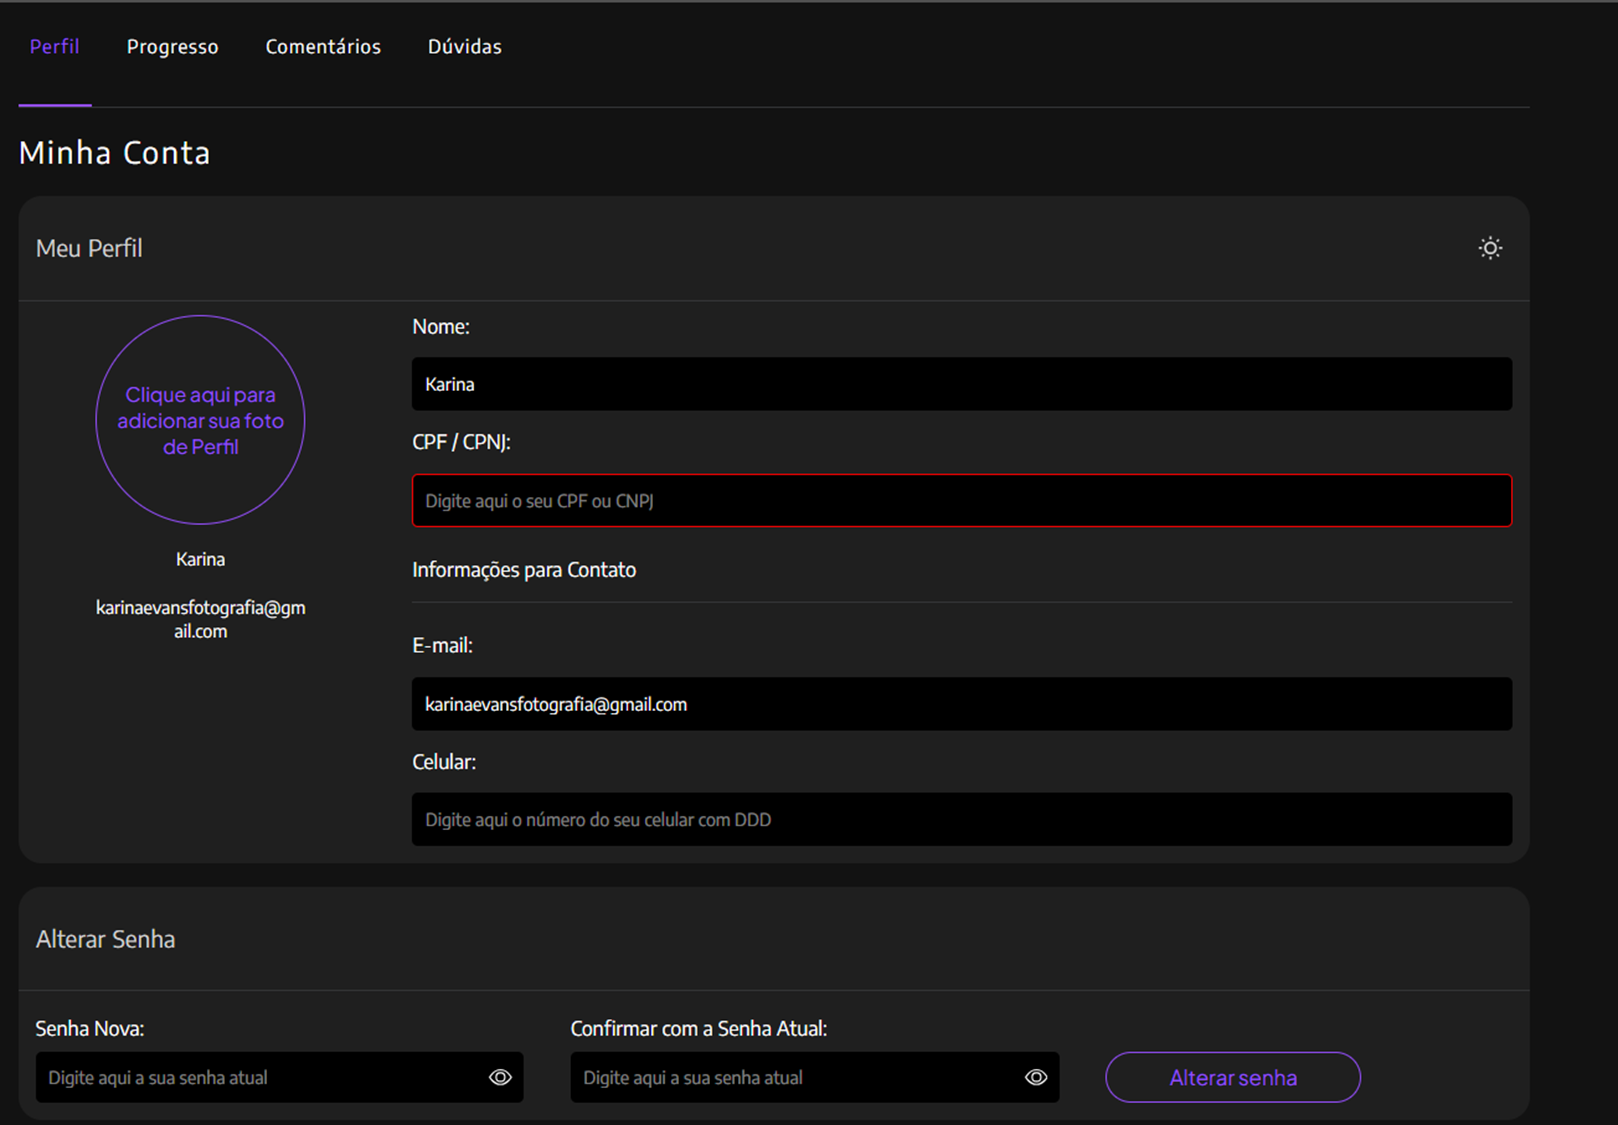Click into the Celular phone number field
The width and height of the screenshot is (1618, 1125).
point(961,820)
